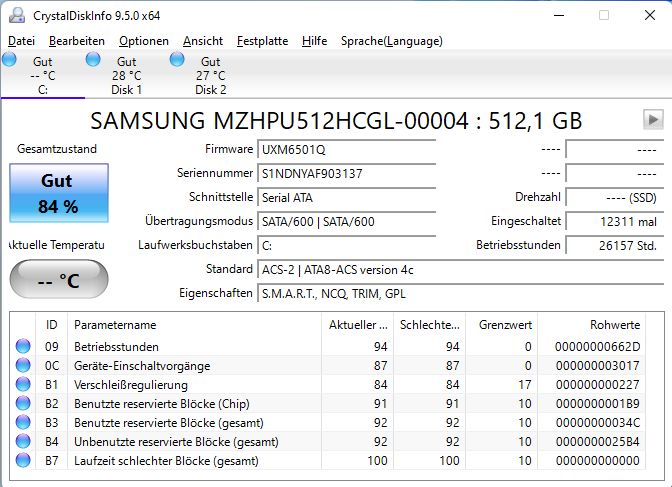Open the Festplatte menu
The width and height of the screenshot is (672, 487).
pos(262,41)
